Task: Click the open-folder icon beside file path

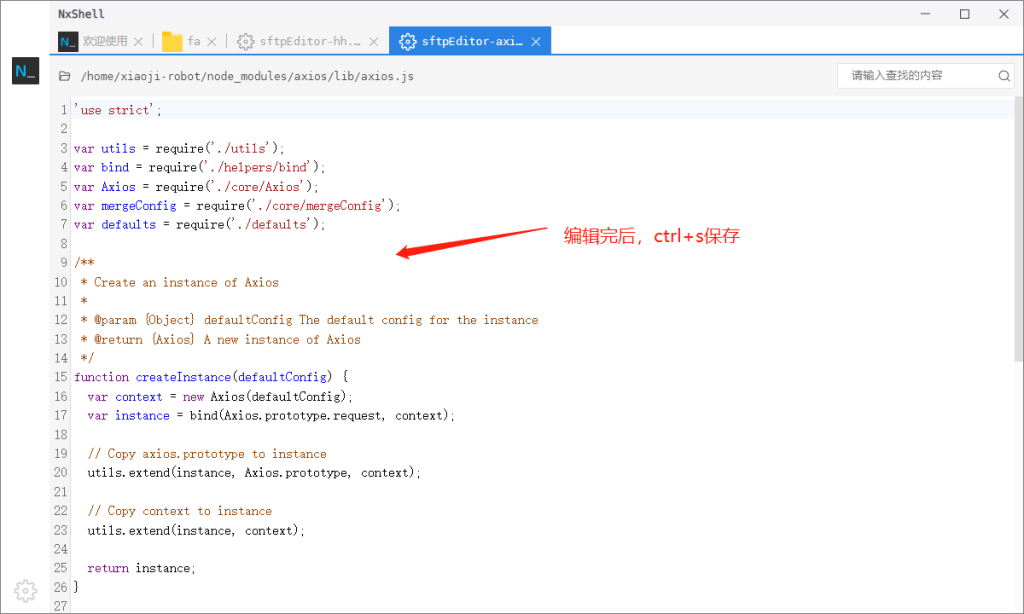Action: tap(65, 76)
